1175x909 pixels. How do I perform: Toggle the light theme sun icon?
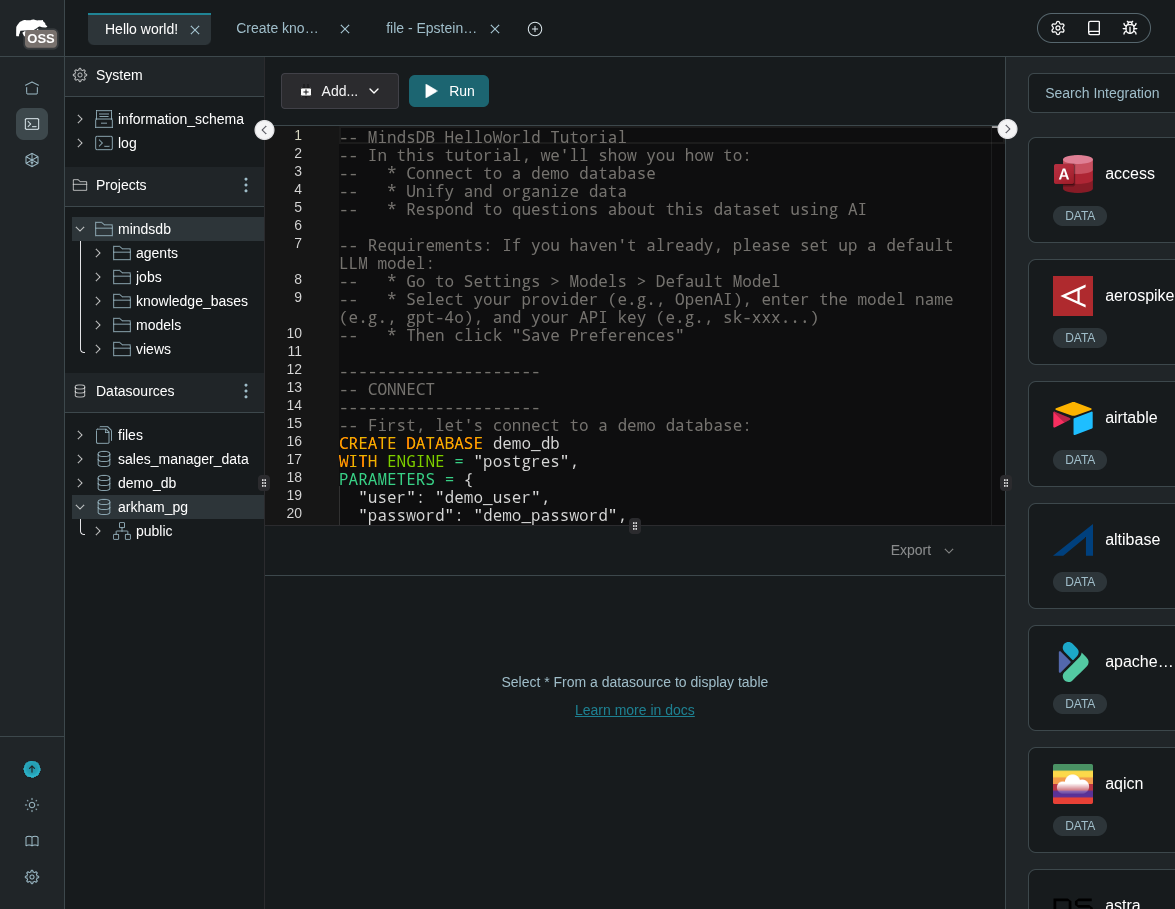click(31, 806)
